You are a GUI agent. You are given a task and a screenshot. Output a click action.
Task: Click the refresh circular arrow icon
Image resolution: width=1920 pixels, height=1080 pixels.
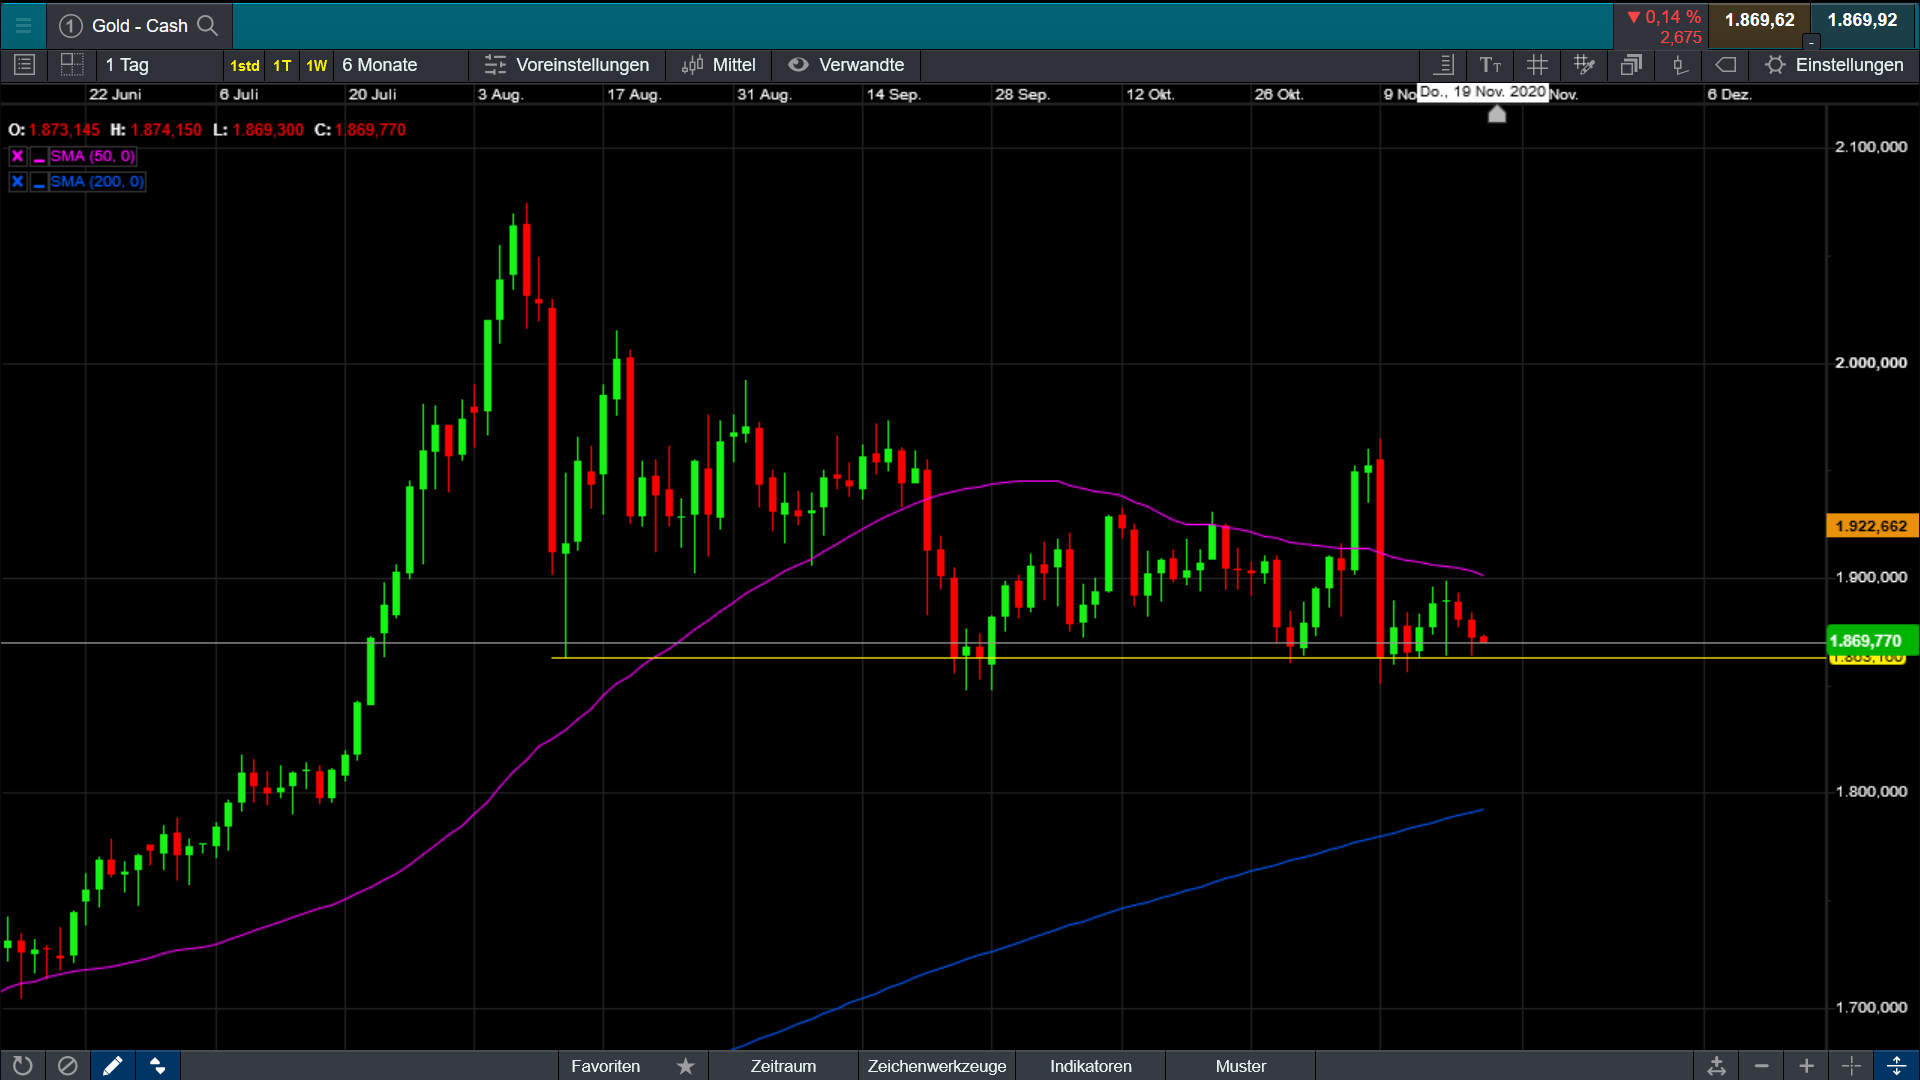coord(22,1066)
